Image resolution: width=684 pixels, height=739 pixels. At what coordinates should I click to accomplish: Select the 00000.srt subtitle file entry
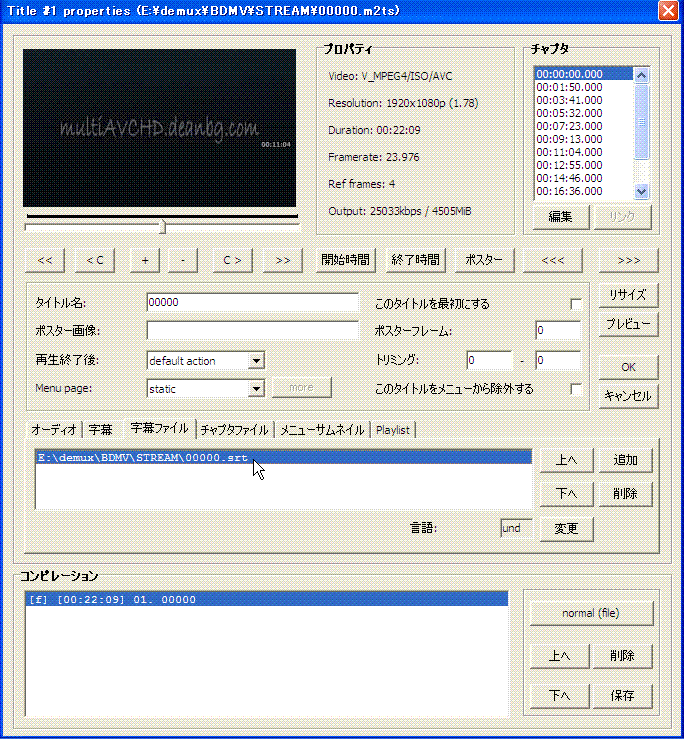[x=284, y=458]
